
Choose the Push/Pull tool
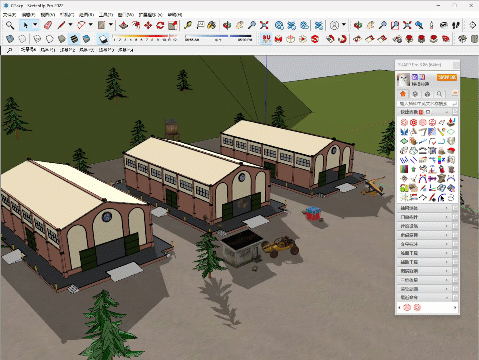click(124, 25)
